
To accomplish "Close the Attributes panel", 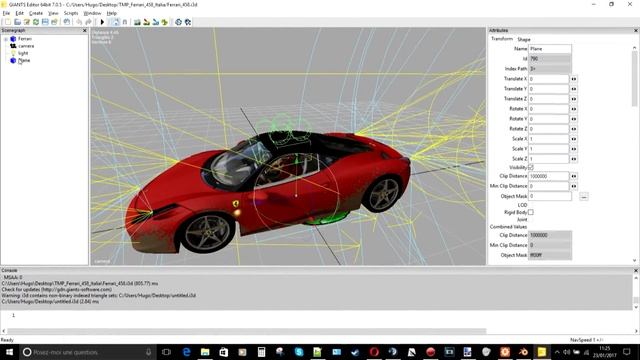I will pos(636,31).
